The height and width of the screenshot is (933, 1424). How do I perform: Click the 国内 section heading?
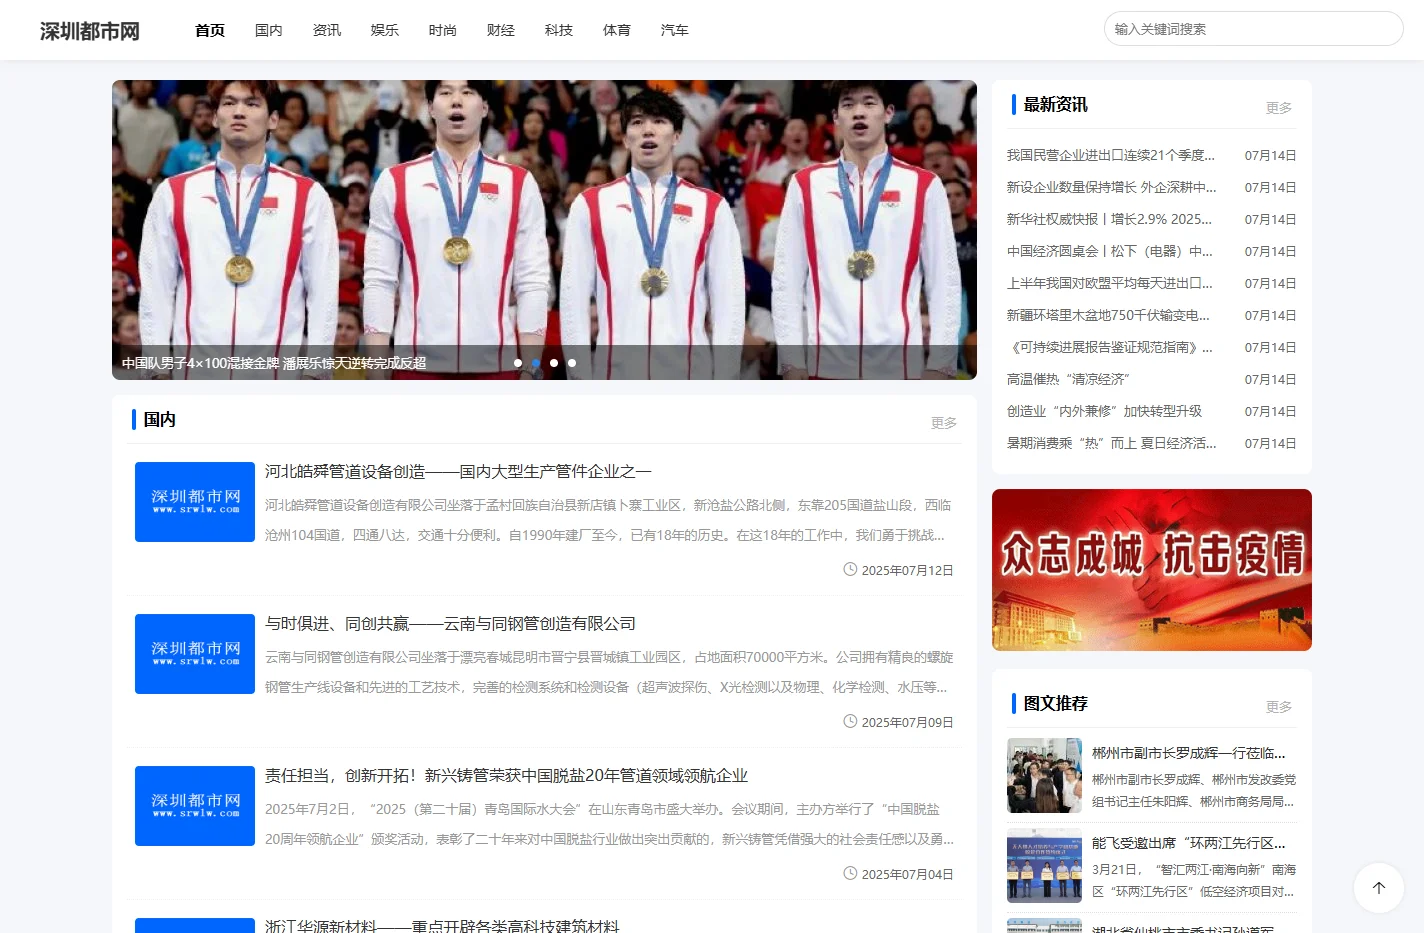[x=160, y=419]
